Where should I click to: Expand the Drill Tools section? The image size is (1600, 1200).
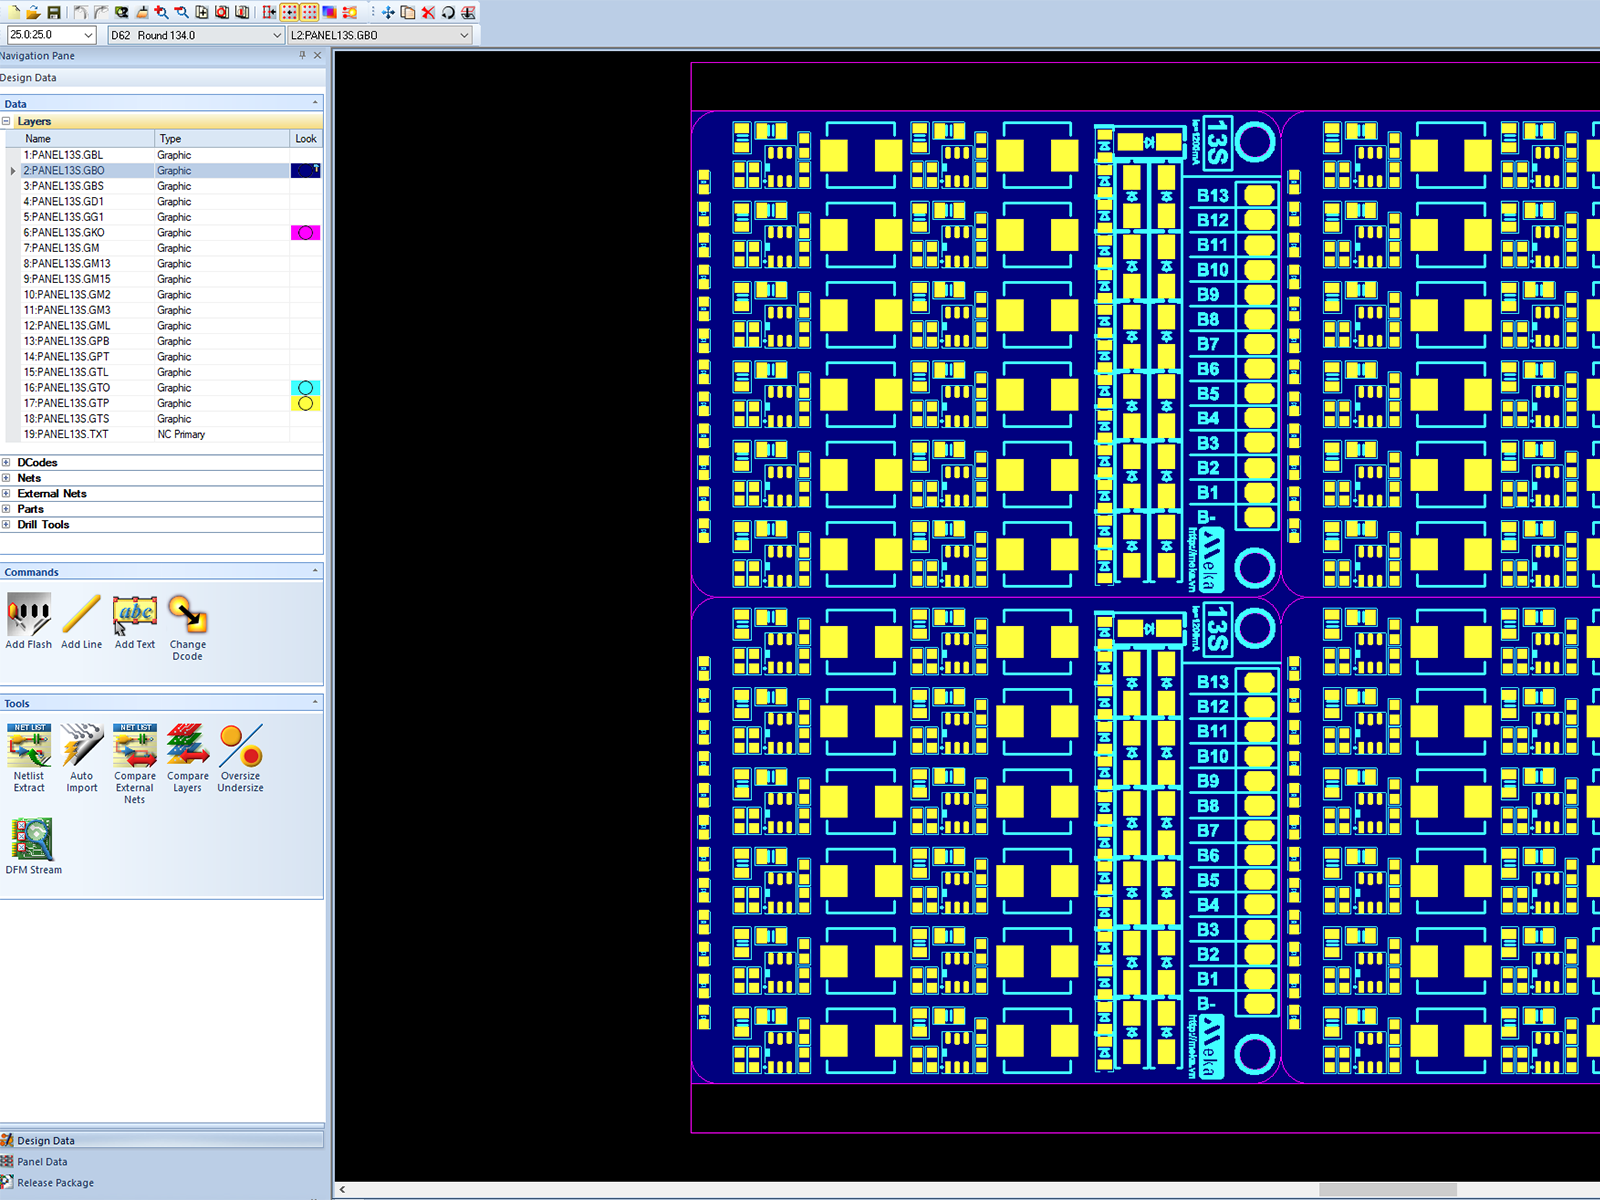click(x=6, y=524)
